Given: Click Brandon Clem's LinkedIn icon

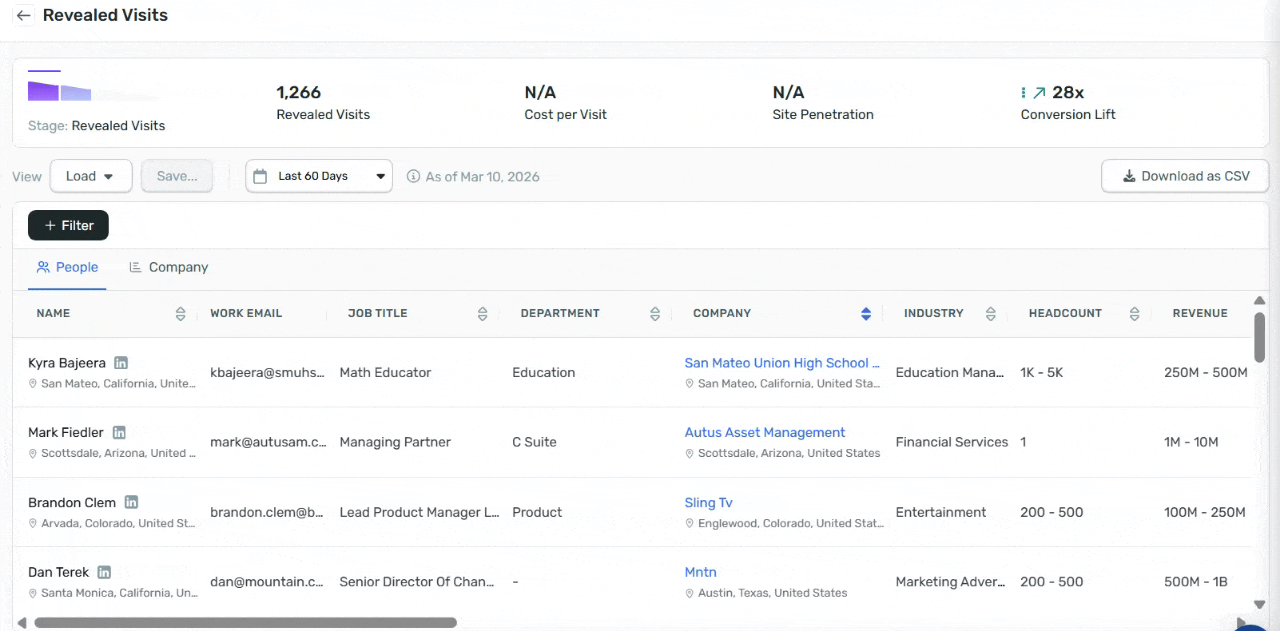Looking at the screenshot, I should point(131,503).
